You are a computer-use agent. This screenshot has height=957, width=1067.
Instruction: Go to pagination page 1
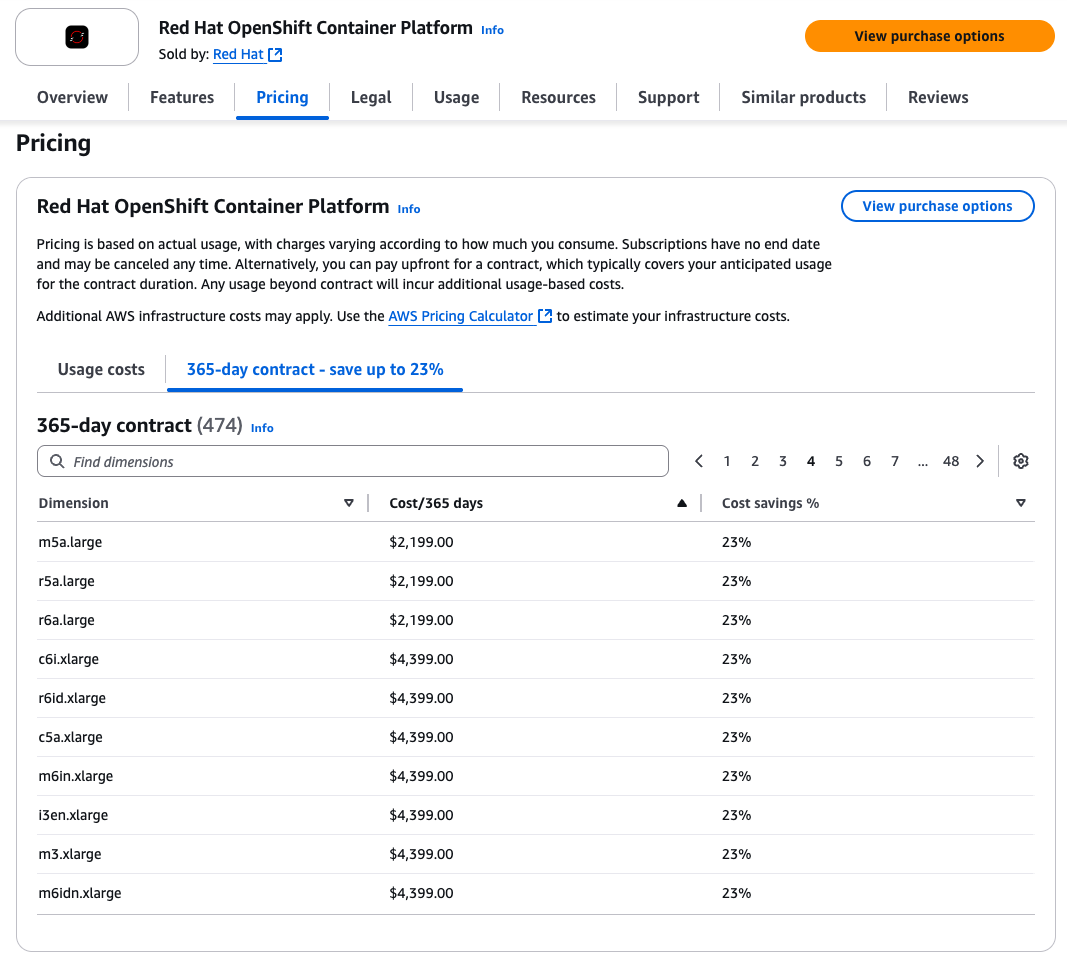[727, 461]
